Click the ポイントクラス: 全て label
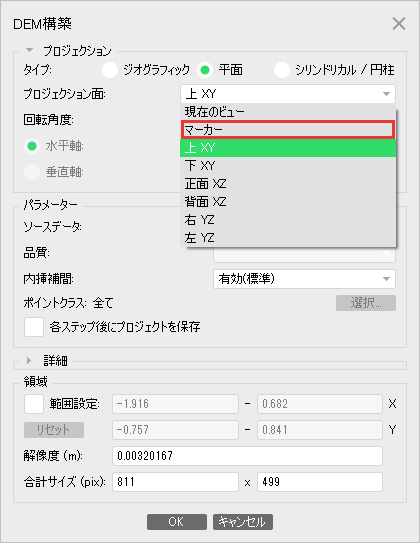The height and width of the screenshot is (543, 420). tap(68, 303)
